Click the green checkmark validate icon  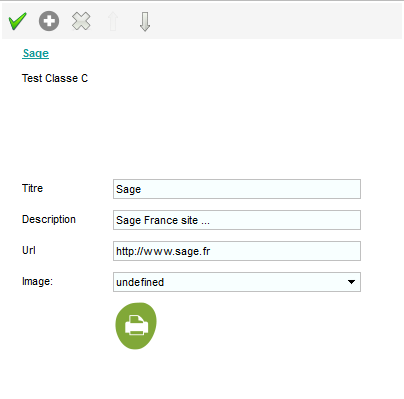pyautogui.click(x=18, y=21)
